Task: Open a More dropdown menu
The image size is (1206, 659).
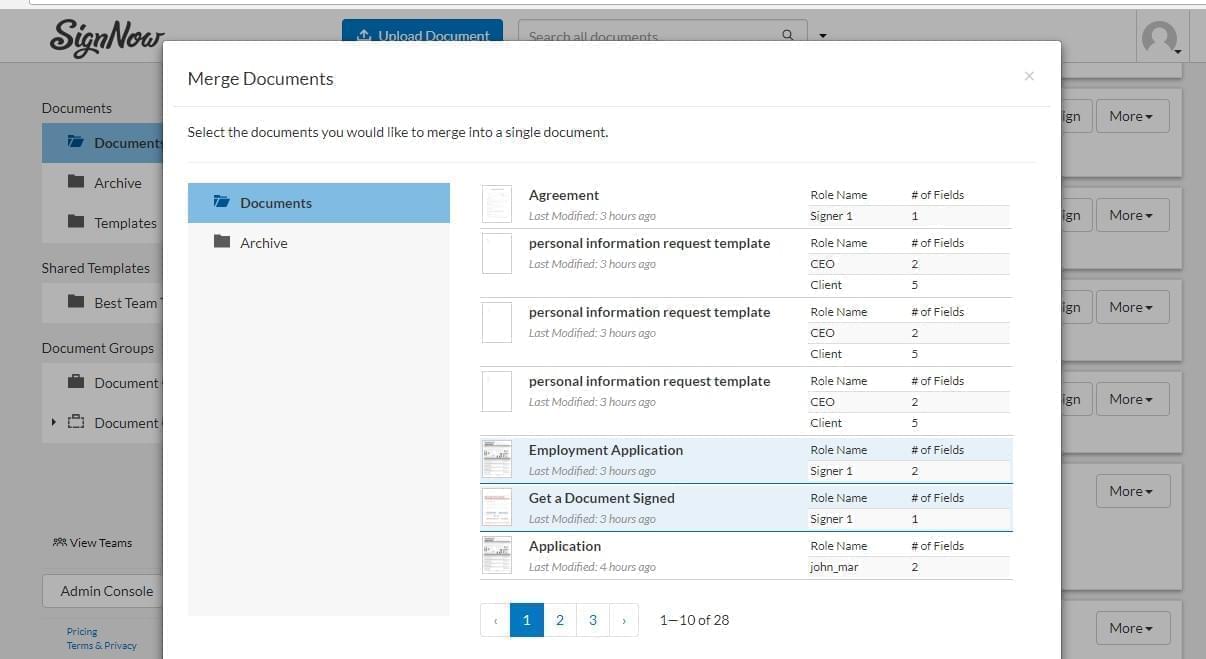Action: pos(1131,116)
